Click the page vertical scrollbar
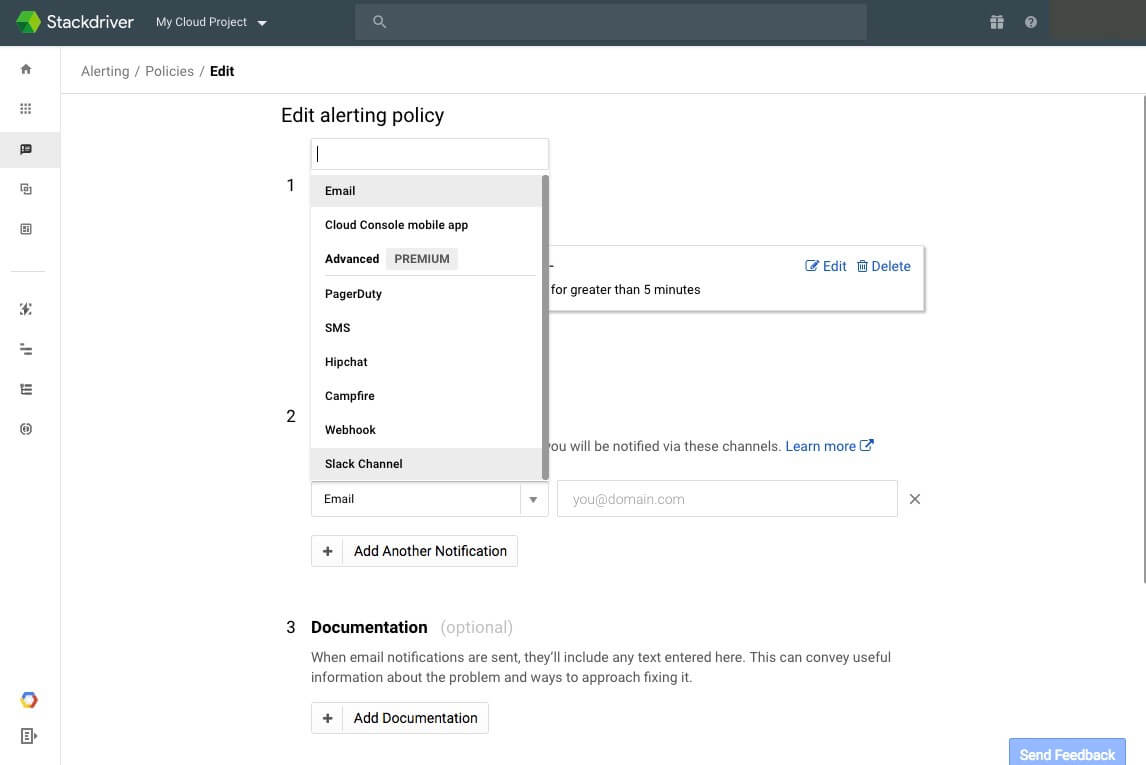The width and height of the screenshot is (1146, 765). click(x=1143, y=340)
